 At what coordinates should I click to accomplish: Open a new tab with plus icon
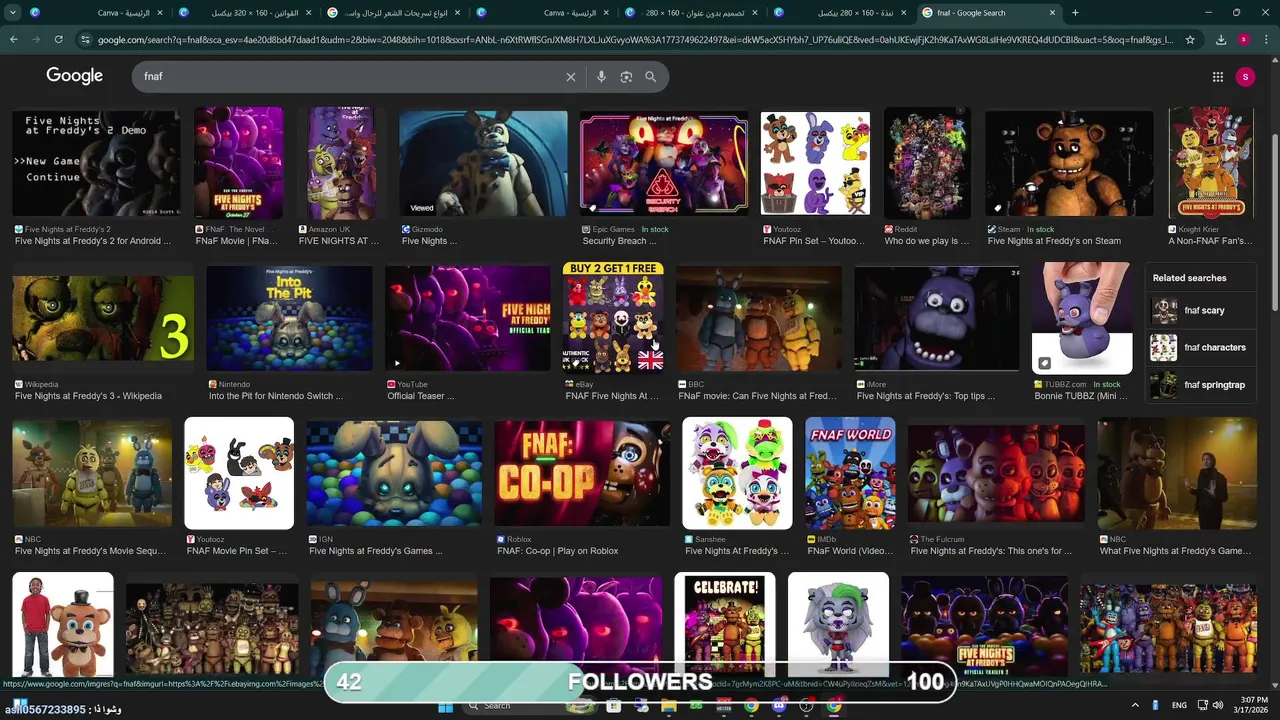(1075, 13)
